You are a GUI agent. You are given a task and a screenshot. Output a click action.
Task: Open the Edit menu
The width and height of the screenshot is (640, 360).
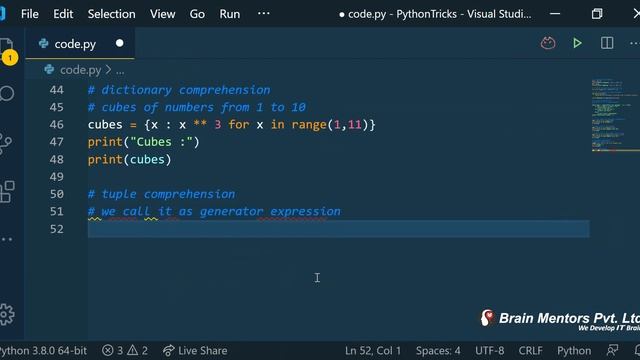(63, 14)
